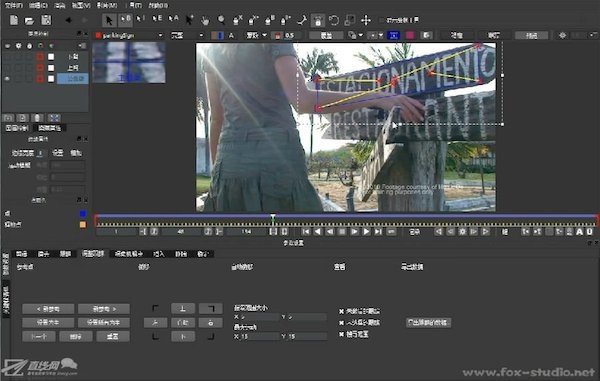The width and height of the screenshot is (600, 381).
Task: Open a project with the folder icon
Action: 29,20
